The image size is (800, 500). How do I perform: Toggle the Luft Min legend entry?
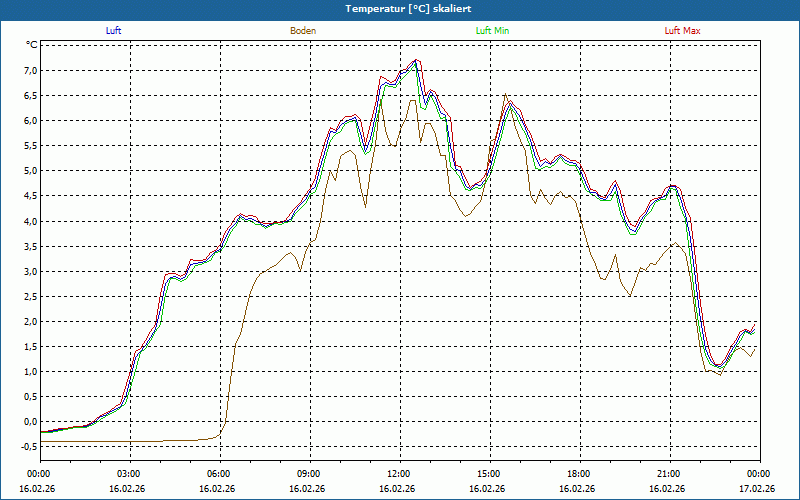[493, 31]
